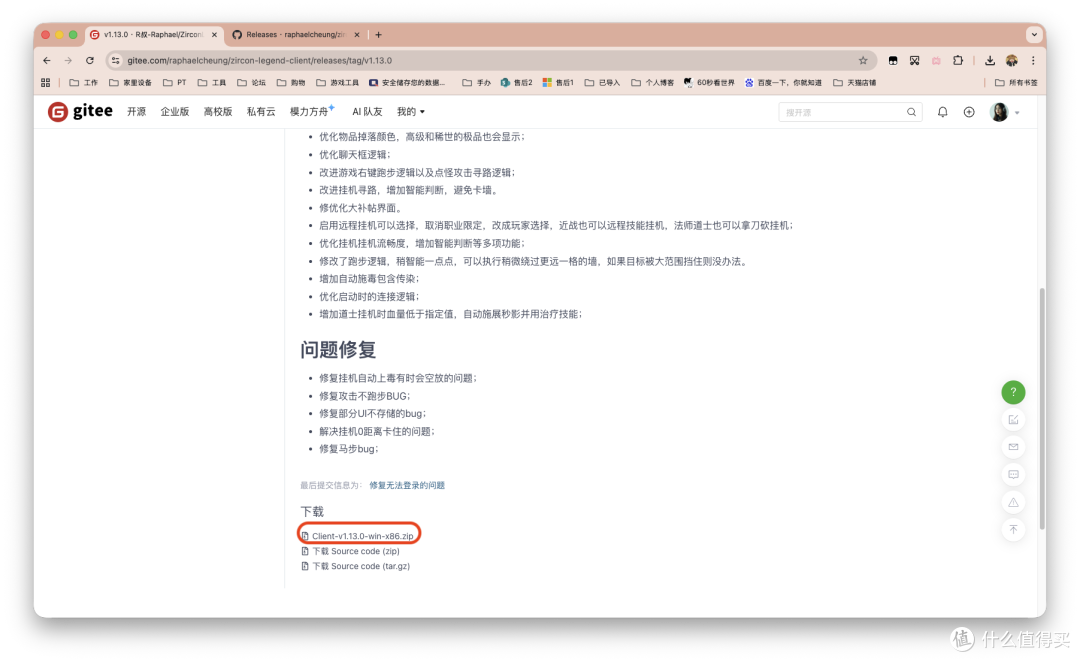This screenshot has height=662, width=1080.
Task: Open the 修复无法登录的问题 commit link
Action: click(407, 486)
